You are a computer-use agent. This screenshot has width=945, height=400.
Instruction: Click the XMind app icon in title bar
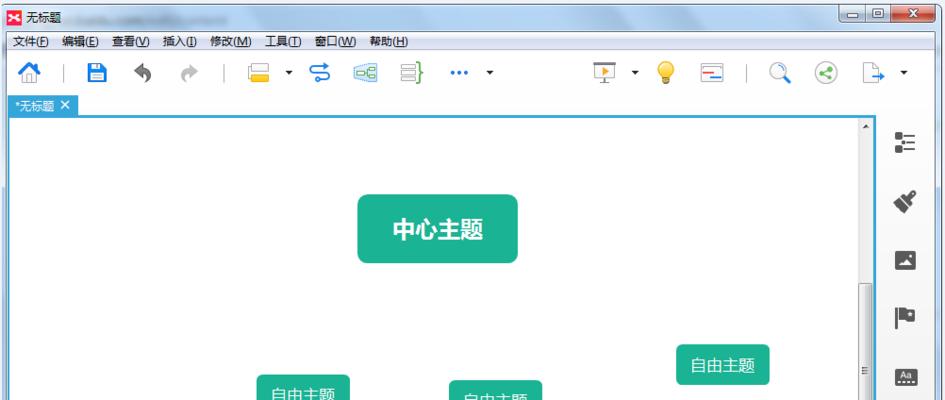coord(14,17)
